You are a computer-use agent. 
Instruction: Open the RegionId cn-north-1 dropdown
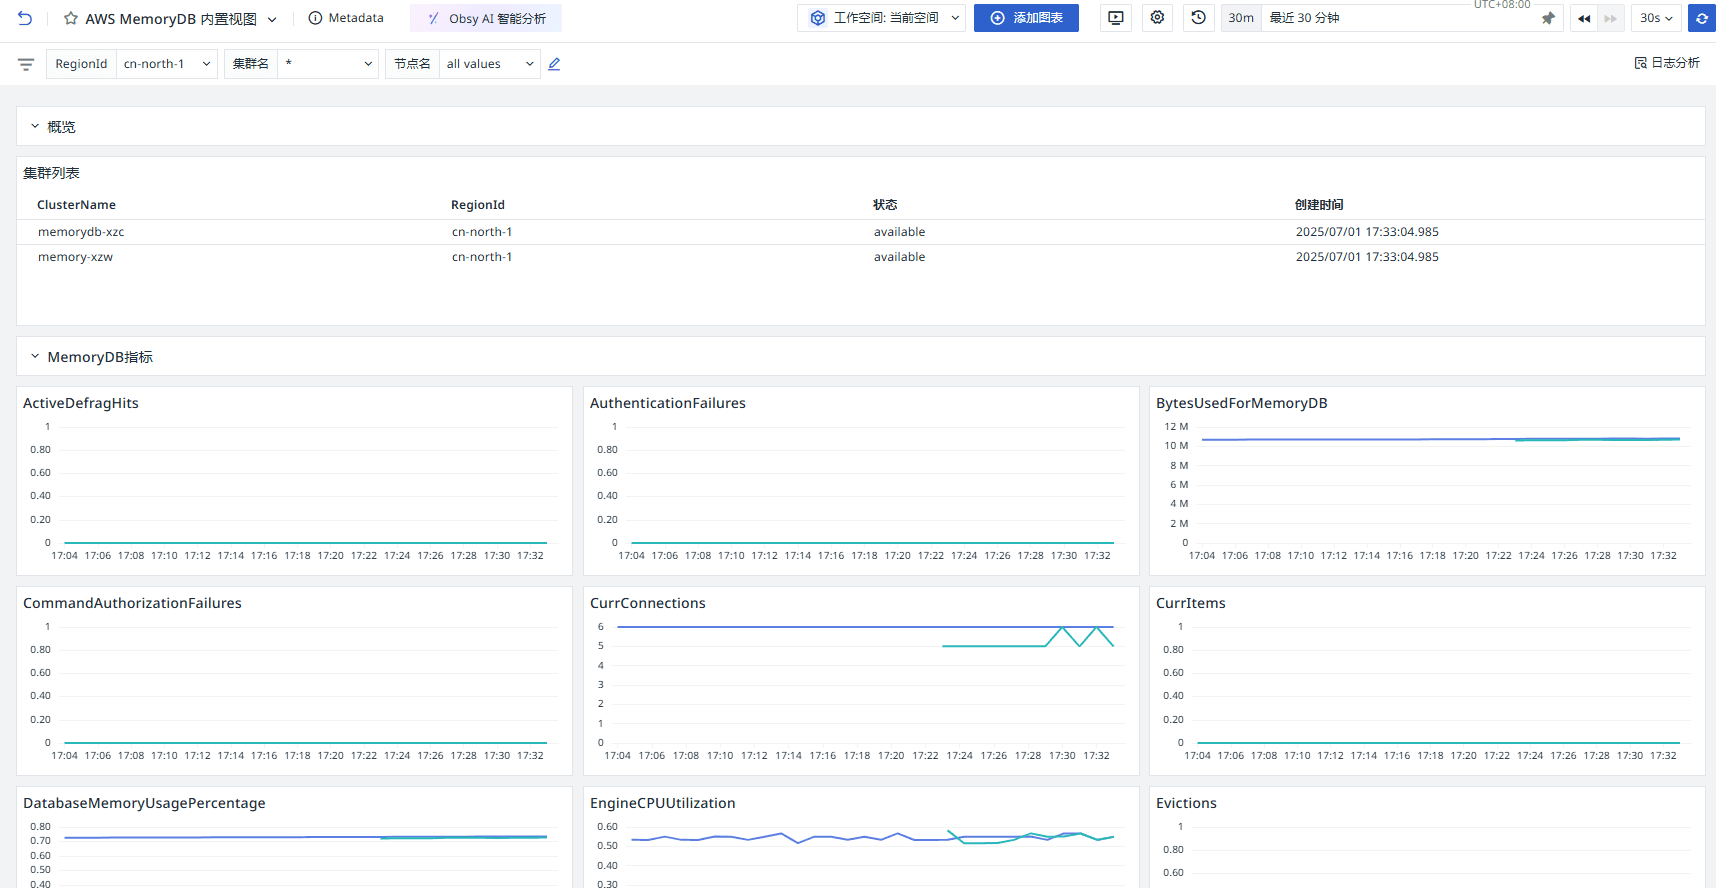pos(167,64)
